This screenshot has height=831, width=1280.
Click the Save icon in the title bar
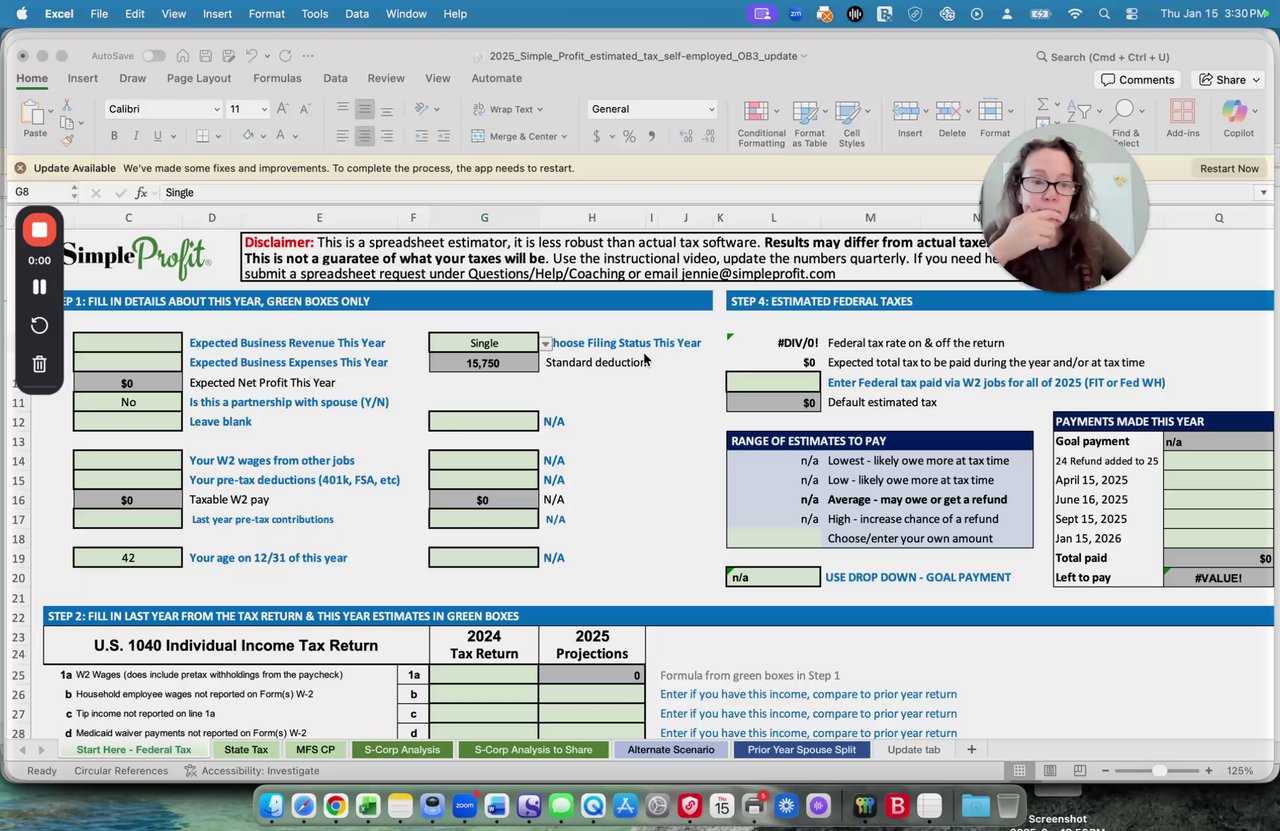205,56
